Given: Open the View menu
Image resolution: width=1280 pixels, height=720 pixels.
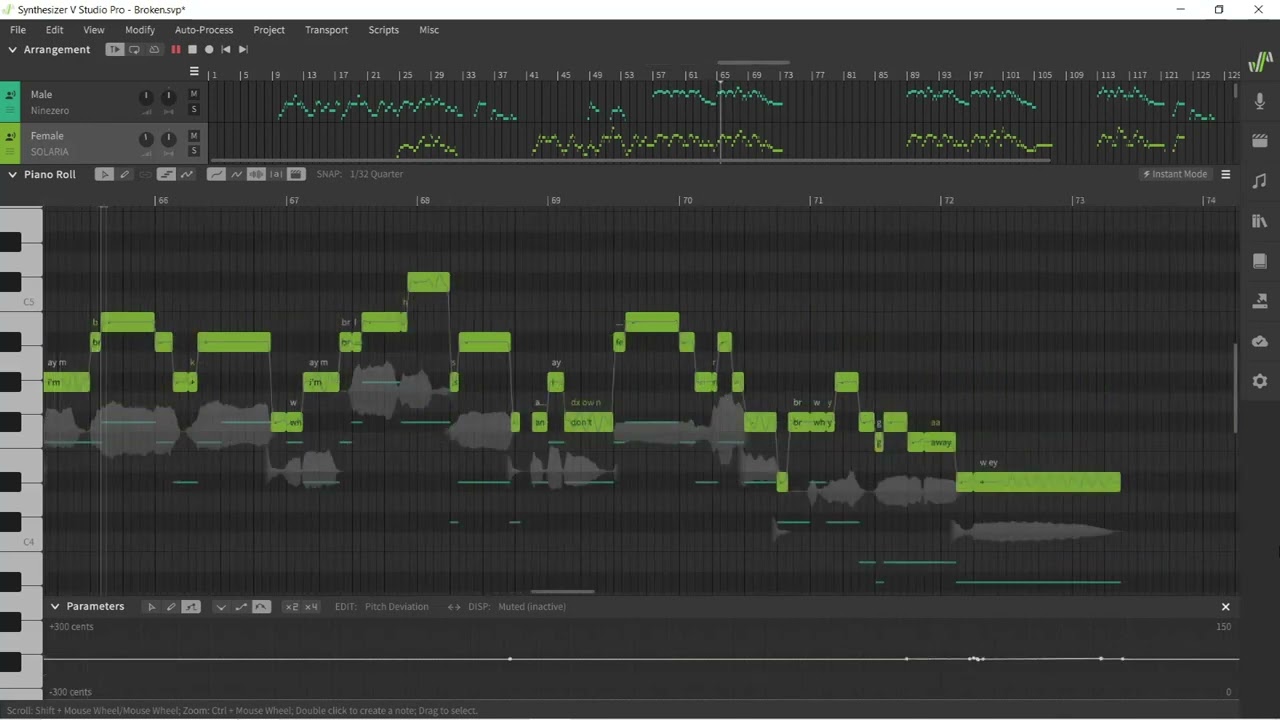Looking at the screenshot, I should click(x=94, y=30).
